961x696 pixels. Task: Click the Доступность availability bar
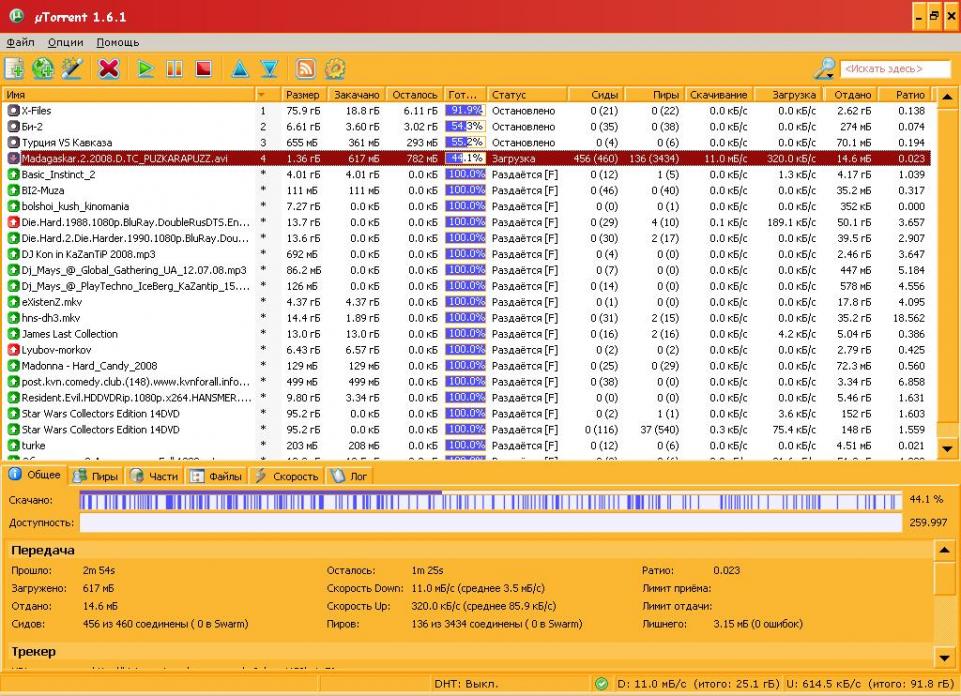(x=490, y=523)
